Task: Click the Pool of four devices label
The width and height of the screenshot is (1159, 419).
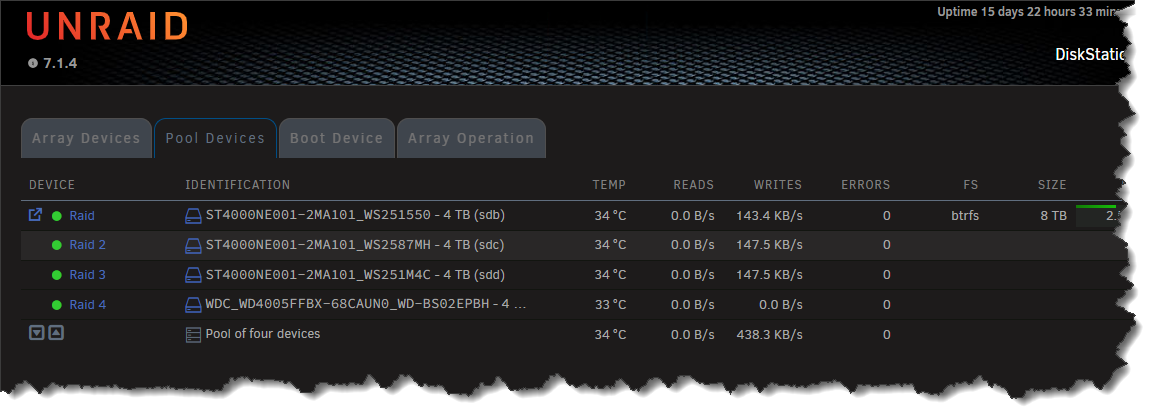Action: 262,334
